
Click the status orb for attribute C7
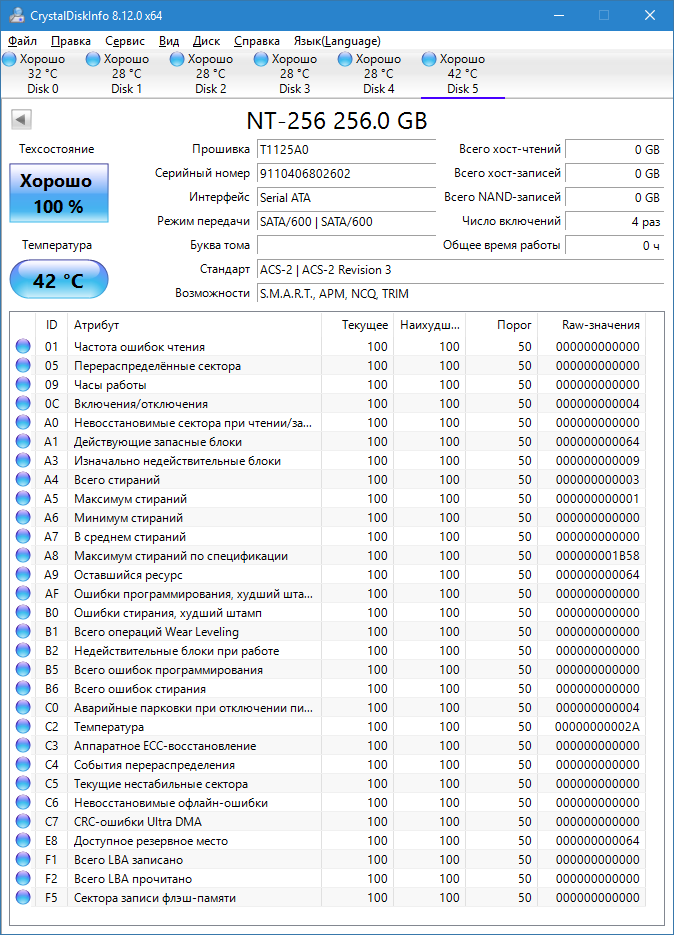coord(23,822)
